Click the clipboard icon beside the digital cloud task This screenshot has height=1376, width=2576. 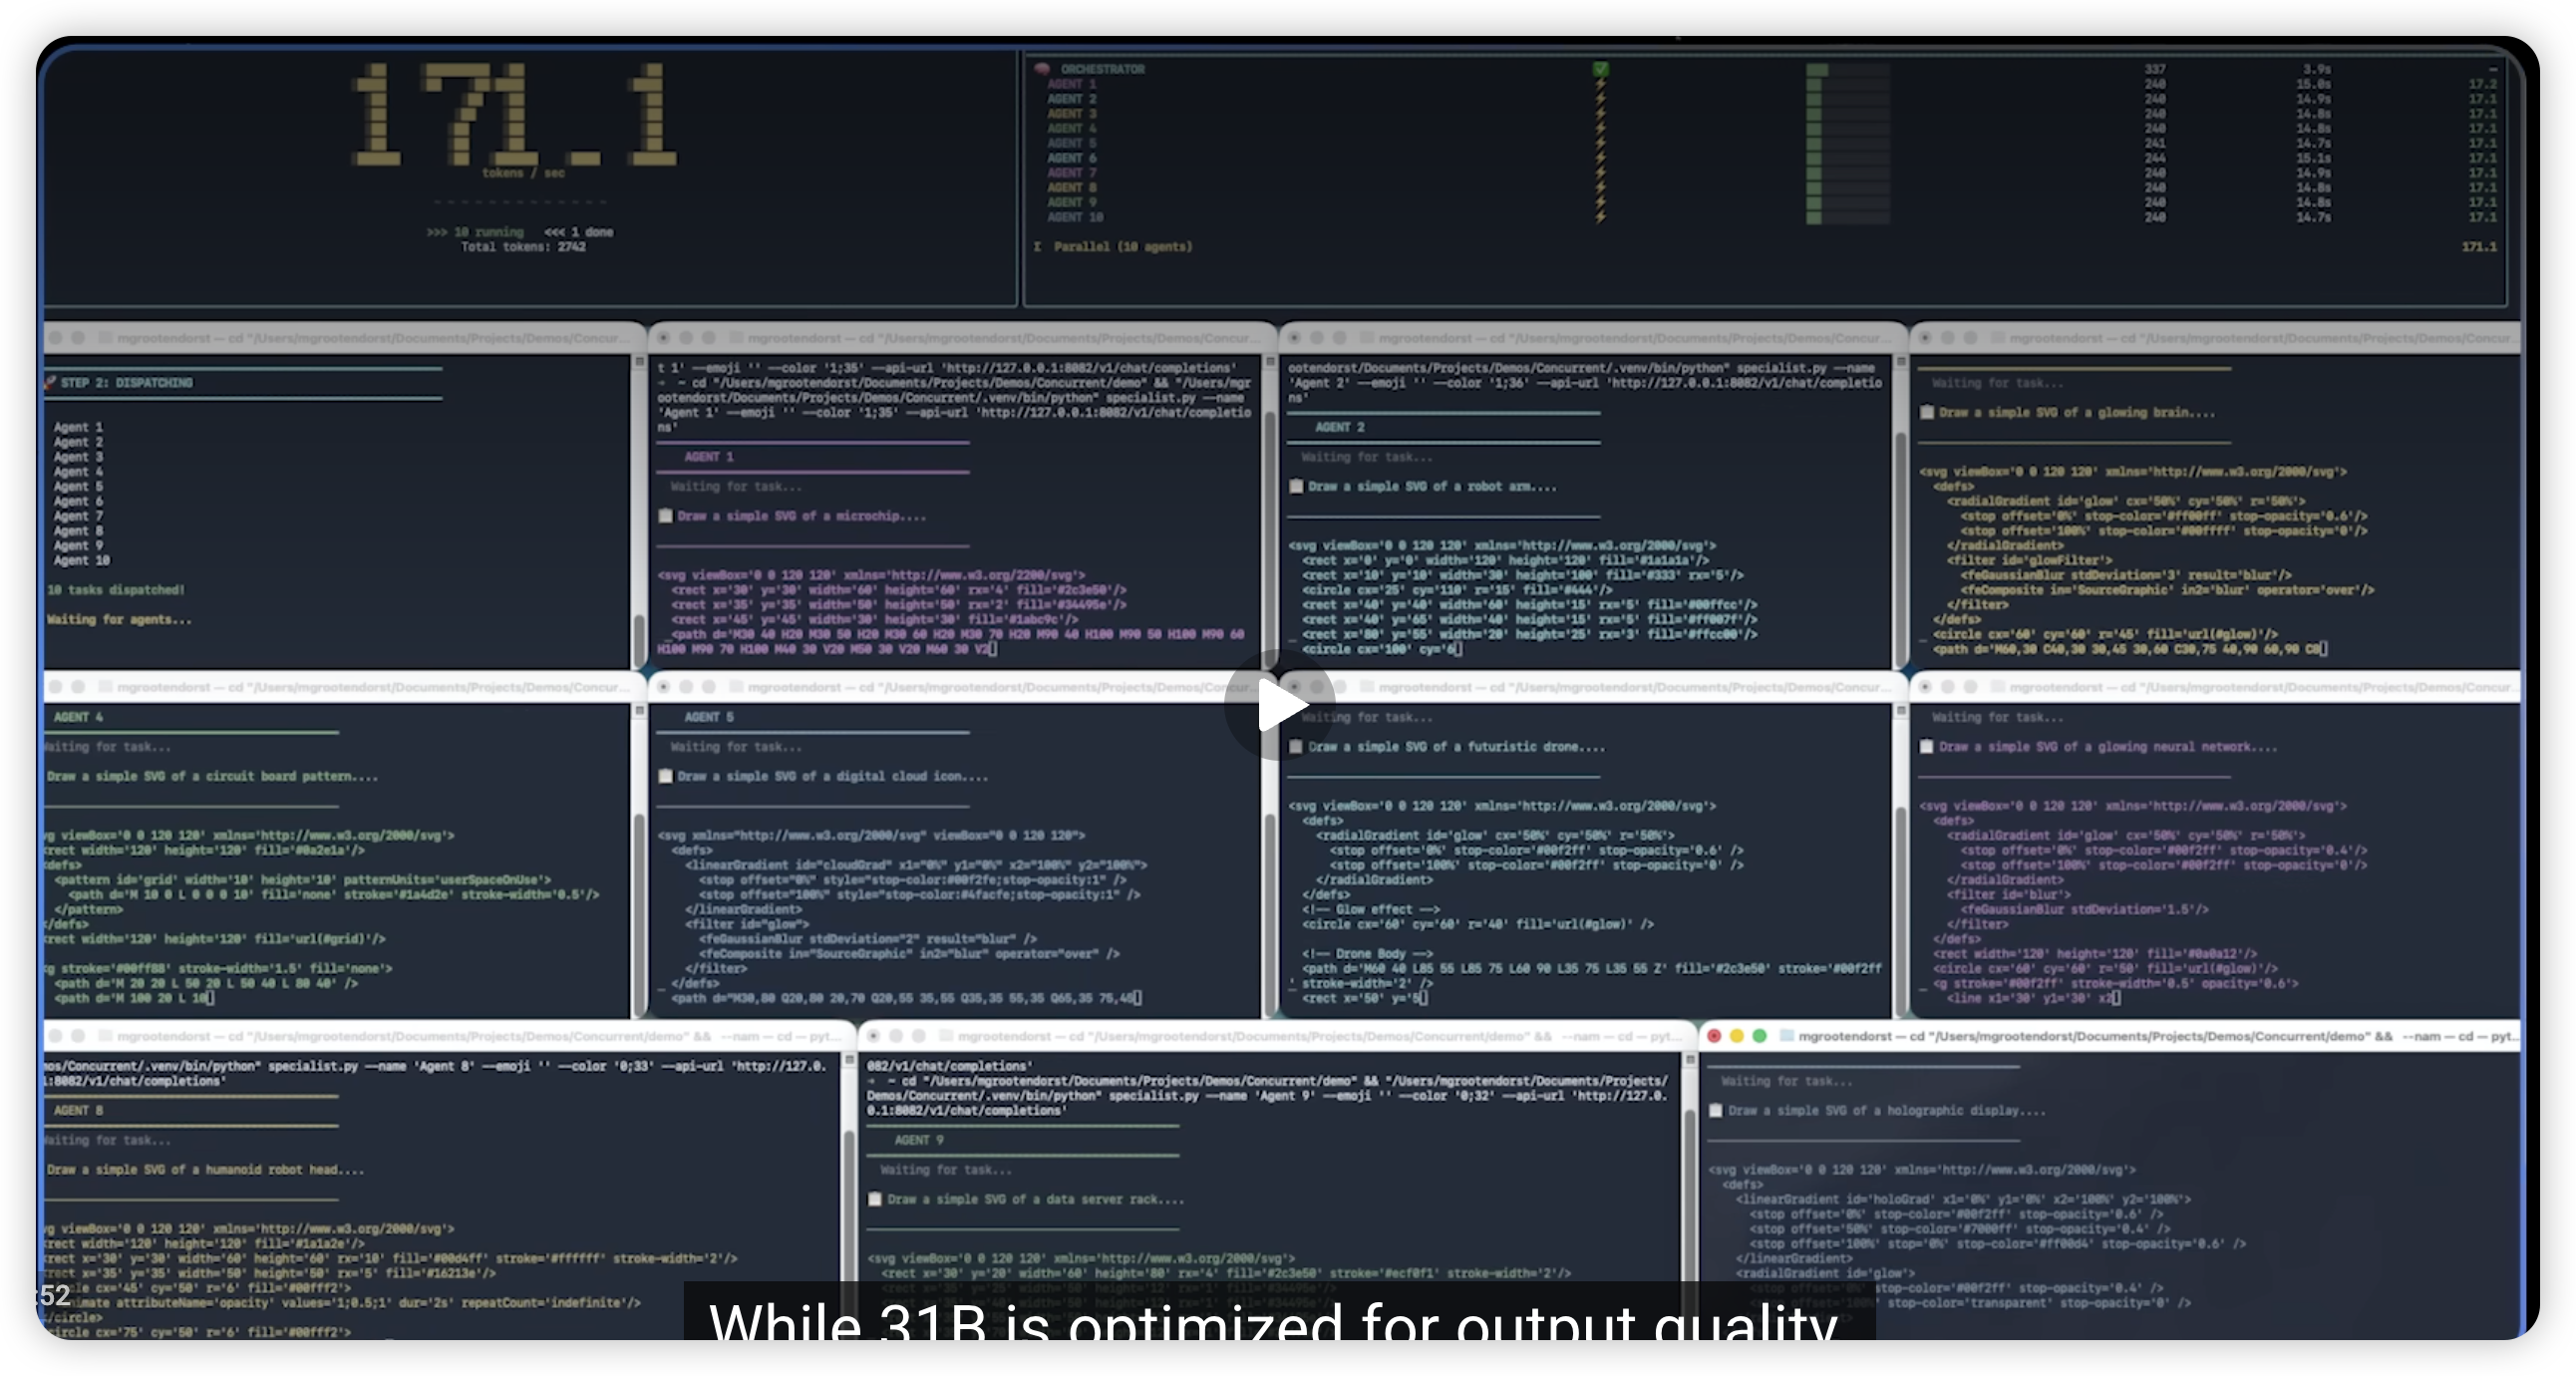[x=666, y=776]
